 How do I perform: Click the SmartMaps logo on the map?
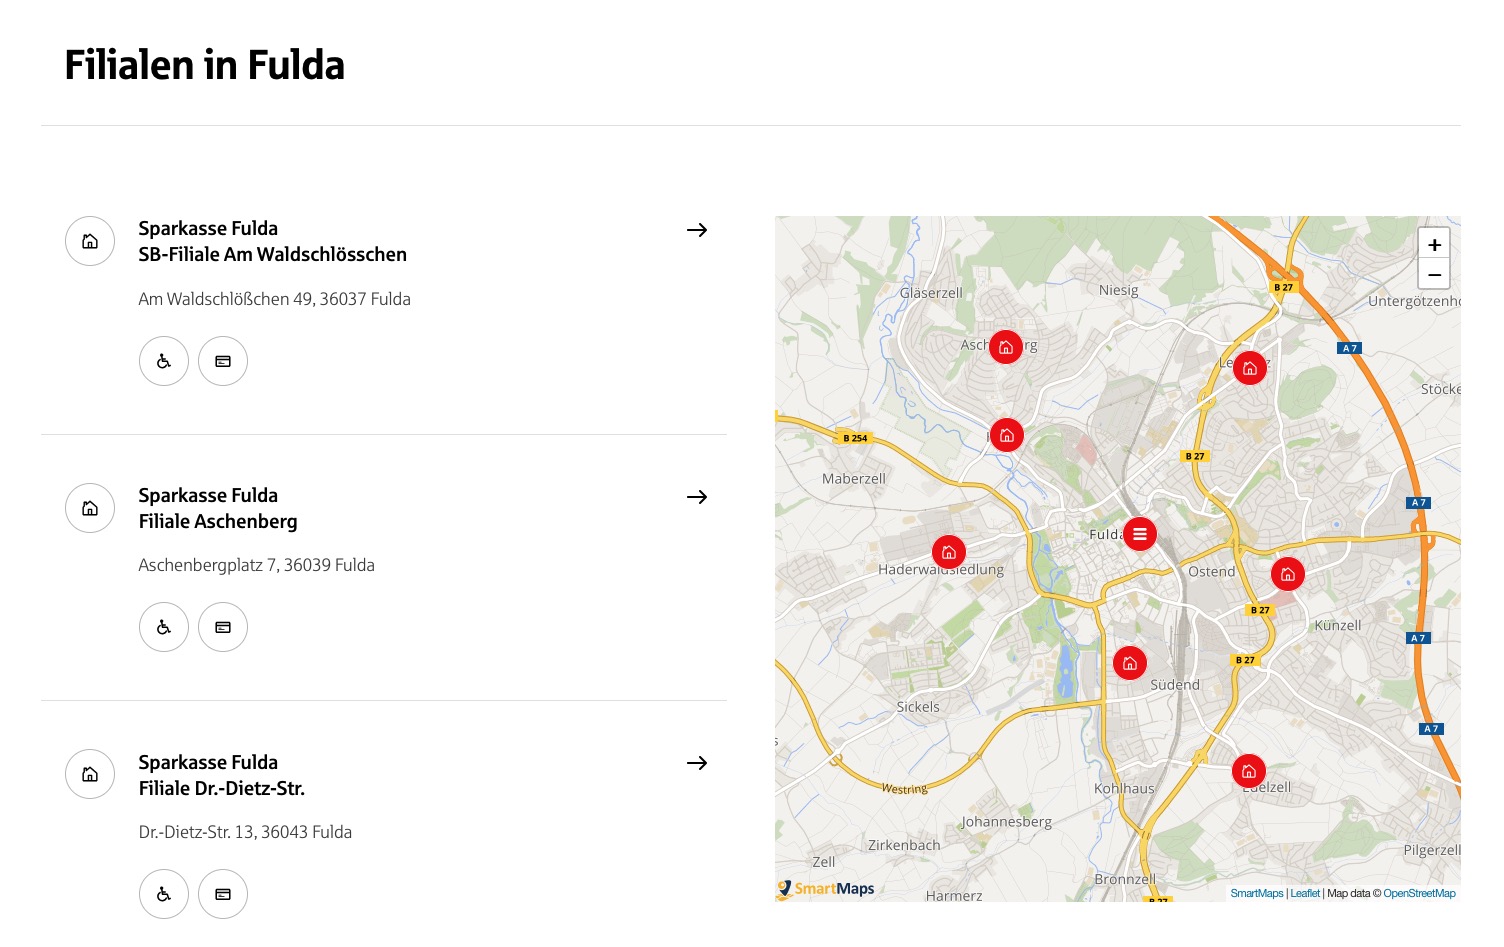click(827, 888)
